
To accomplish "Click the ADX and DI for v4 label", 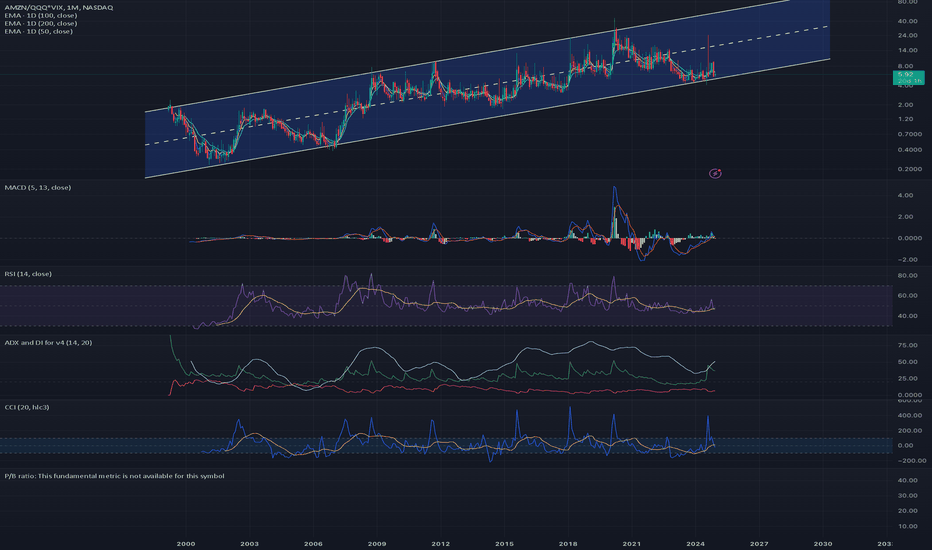I will 48,342.
